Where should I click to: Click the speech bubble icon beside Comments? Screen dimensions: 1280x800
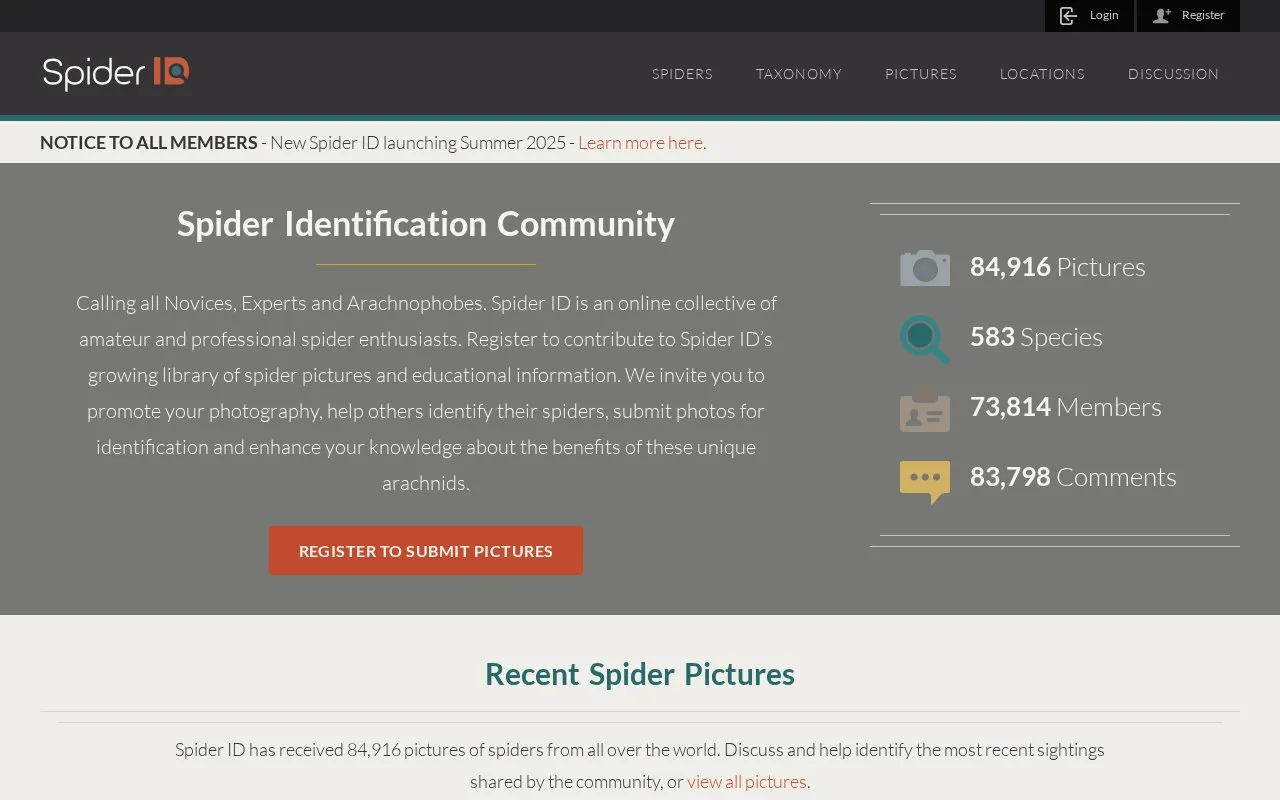925,482
